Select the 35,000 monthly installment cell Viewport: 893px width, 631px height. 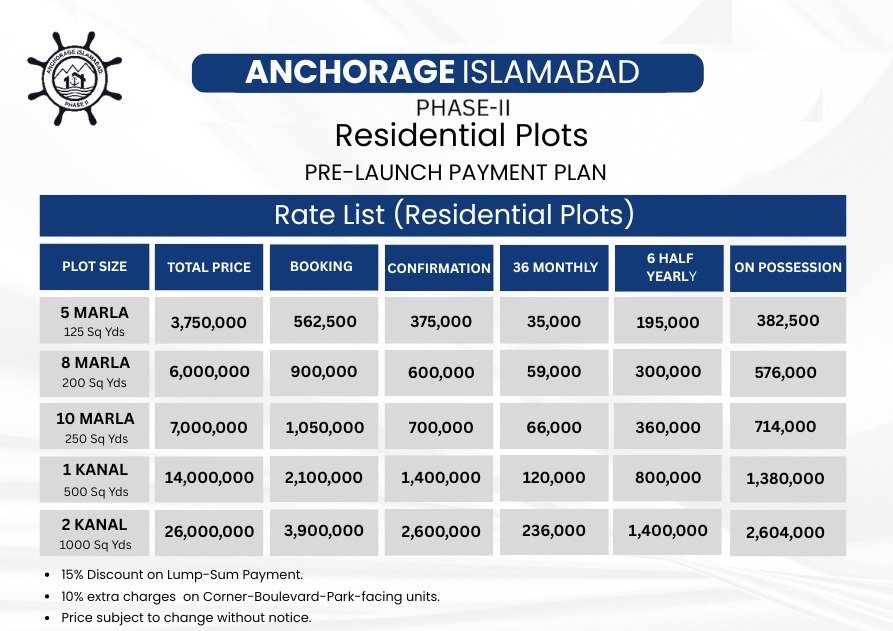click(x=554, y=321)
